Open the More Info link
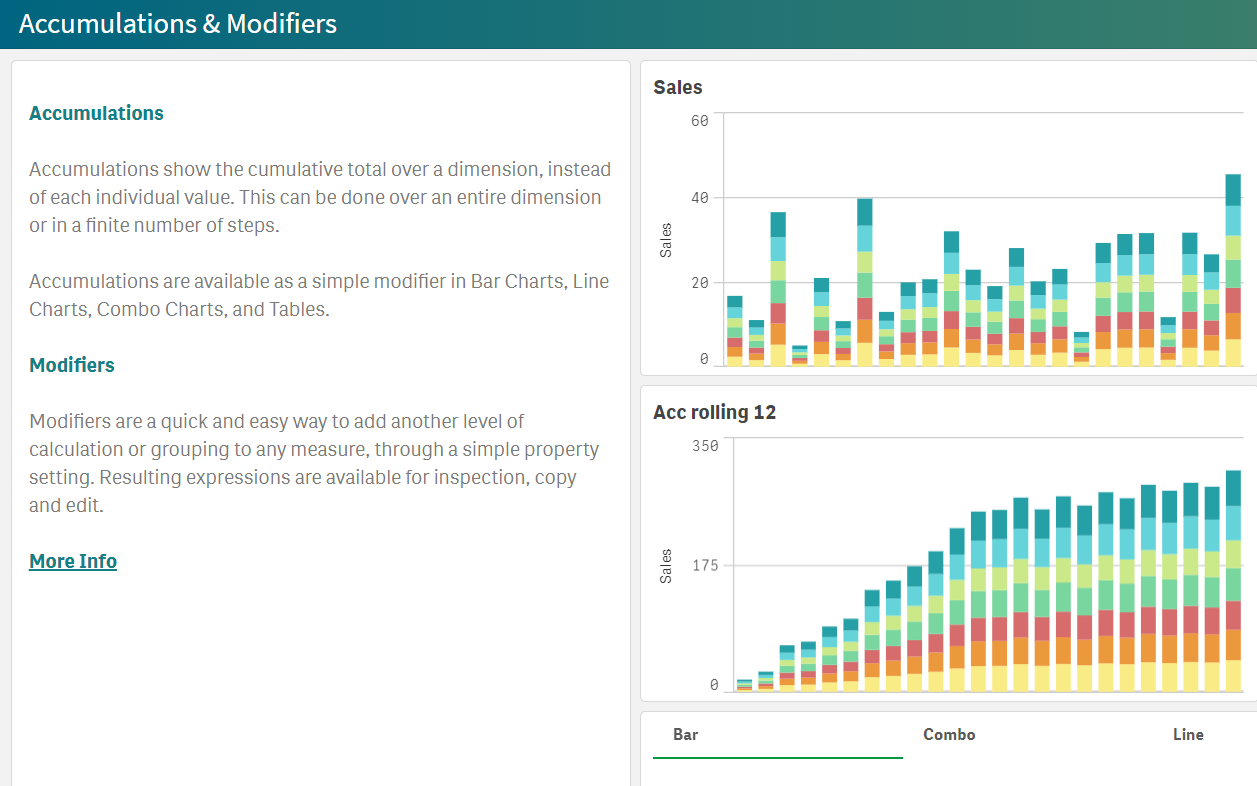This screenshot has width=1257, height=786. [x=72, y=560]
